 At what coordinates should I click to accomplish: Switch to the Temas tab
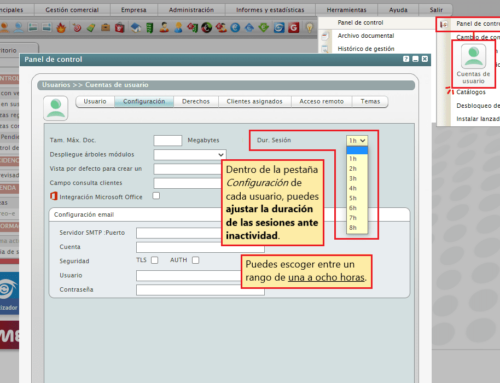370,101
